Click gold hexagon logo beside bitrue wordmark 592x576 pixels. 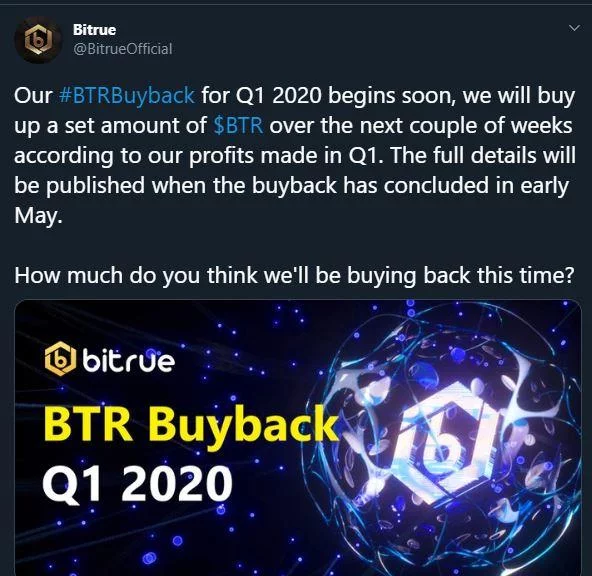[x=58, y=359]
